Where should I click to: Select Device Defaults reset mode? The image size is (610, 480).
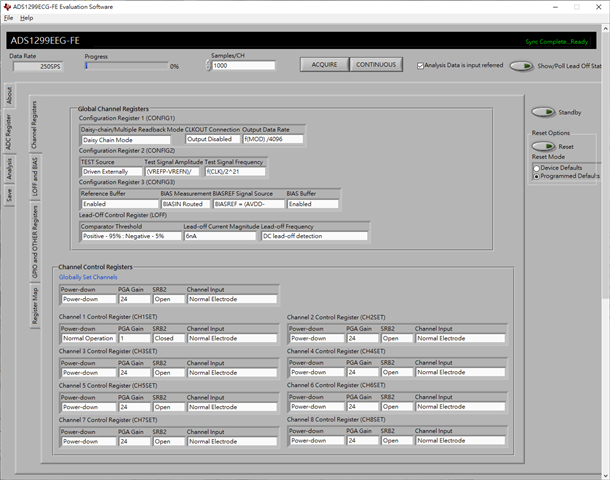536,168
